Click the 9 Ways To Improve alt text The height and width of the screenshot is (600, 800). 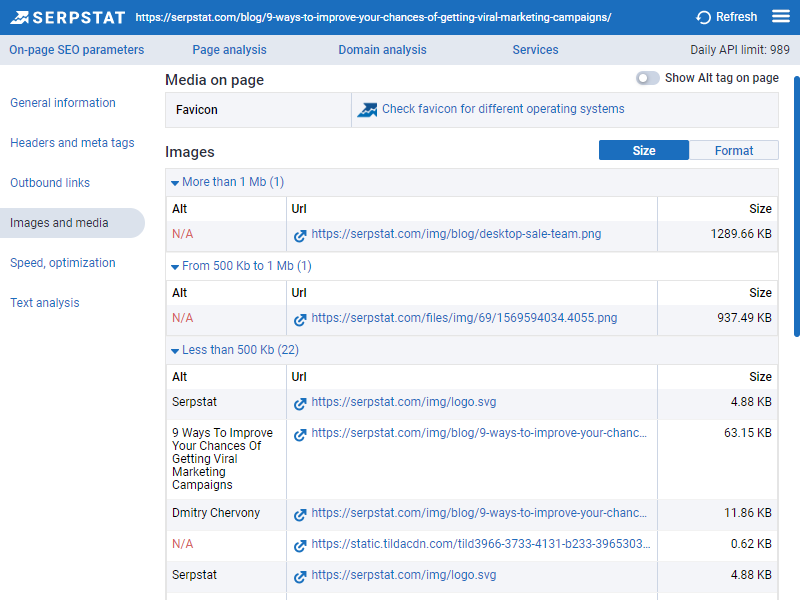222,459
